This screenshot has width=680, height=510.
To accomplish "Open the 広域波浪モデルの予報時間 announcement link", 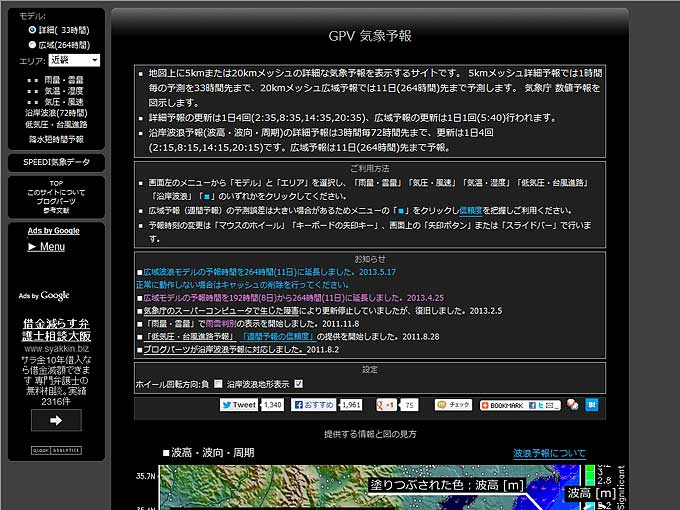I will pyautogui.click(x=269, y=272).
